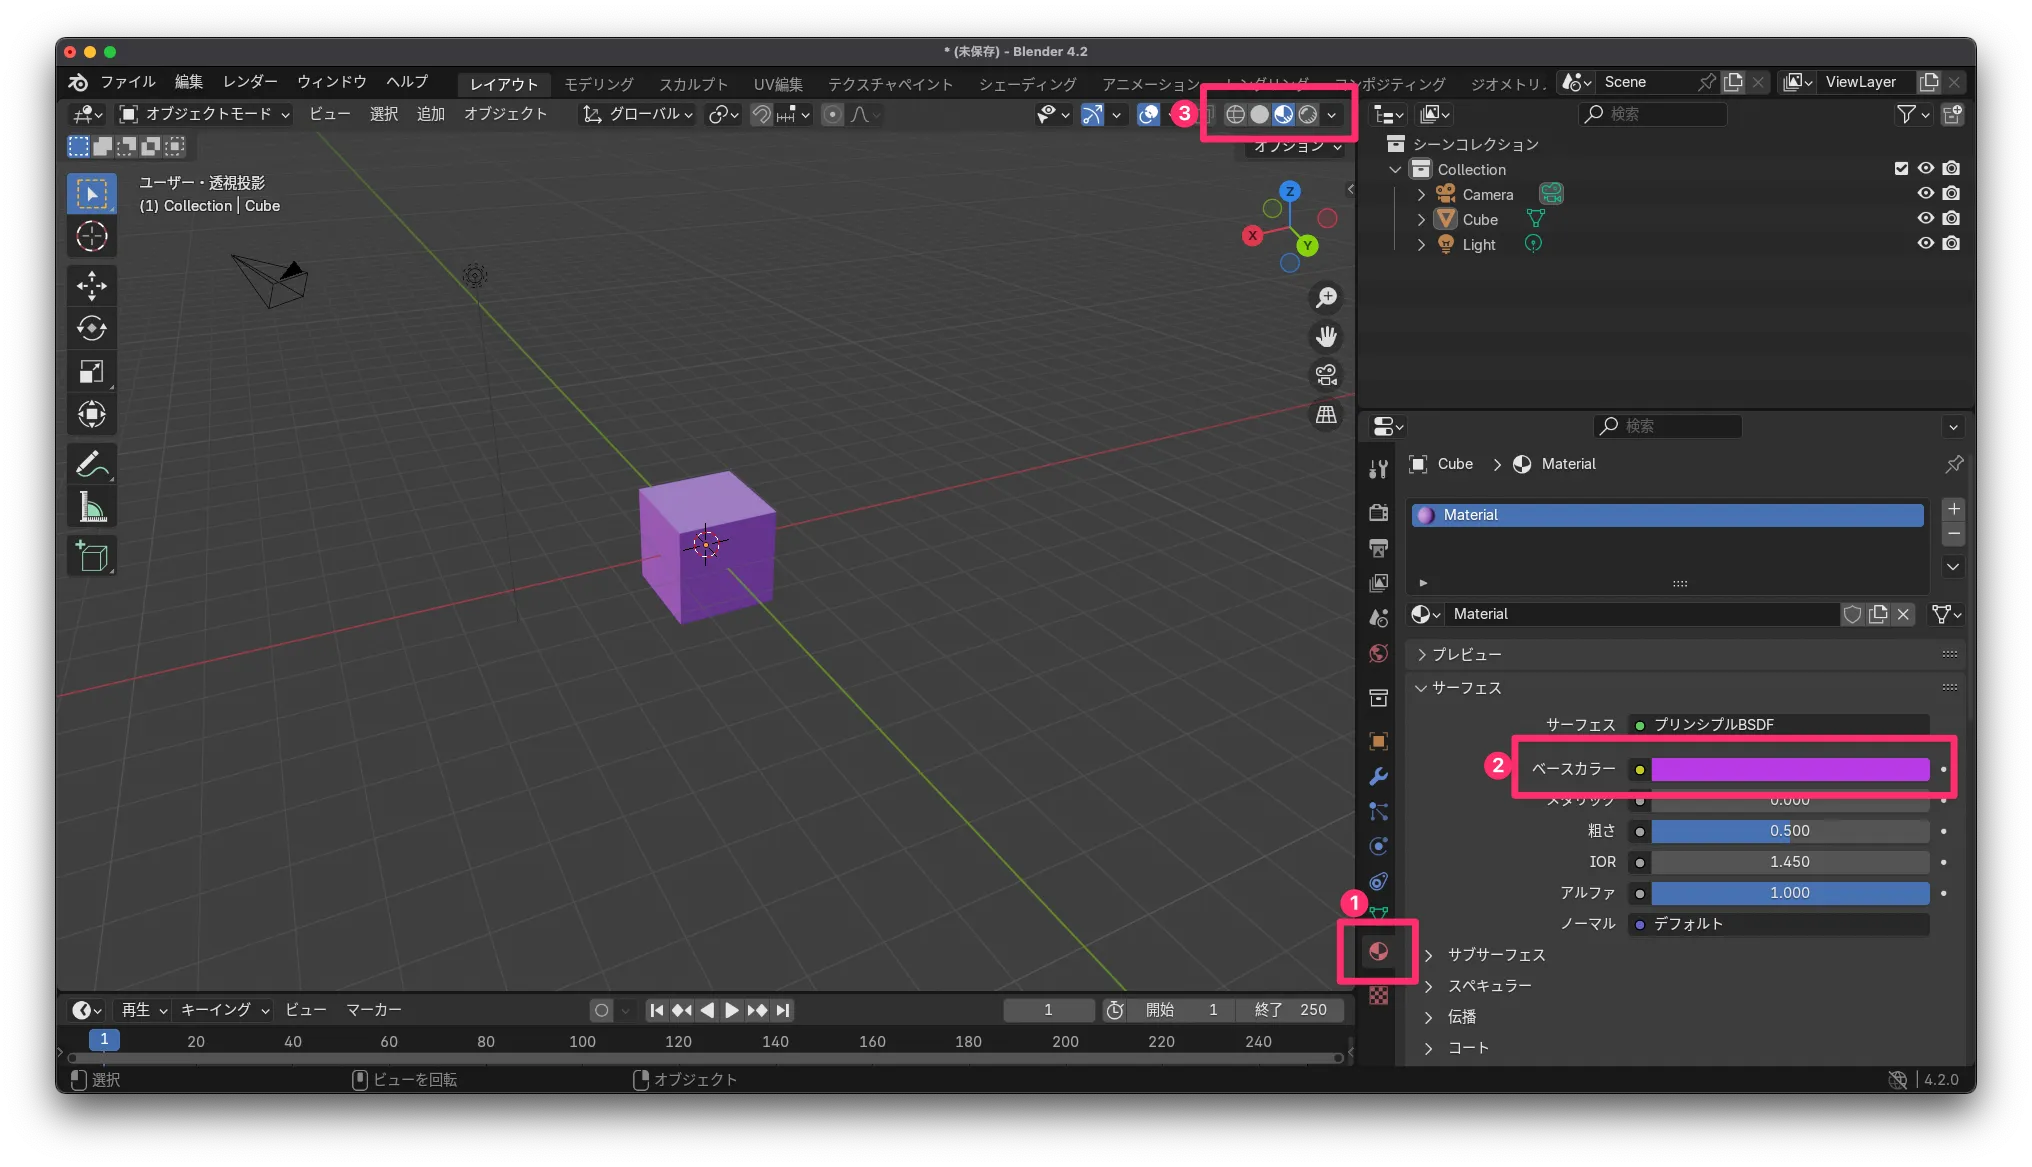Select the Measure tool
The width and height of the screenshot is (2032, 1167).
coord(92,508)
